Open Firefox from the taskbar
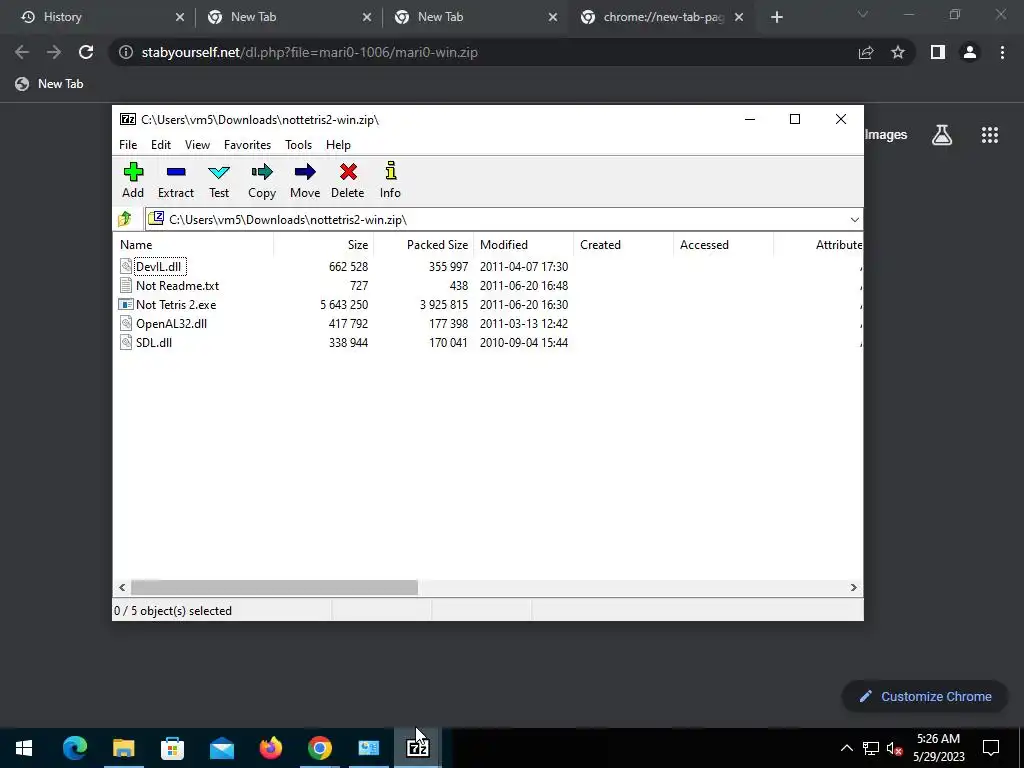Viewport: 1024px width, 768px height. [x=270, y=748]
